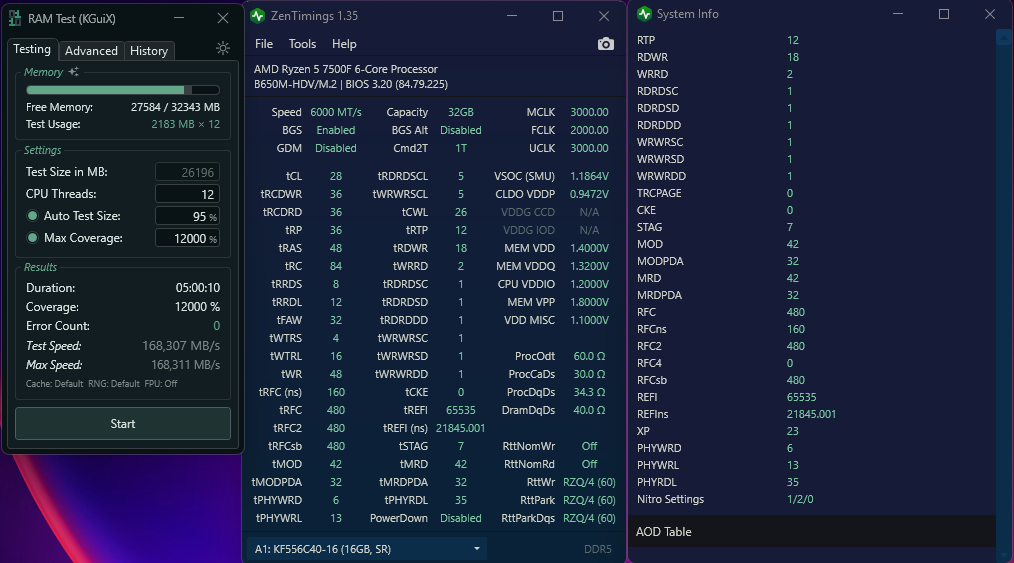Open the Help menu in ZenTimings
The width and height of the screenshot is (1014, 563).
(344, 44)
